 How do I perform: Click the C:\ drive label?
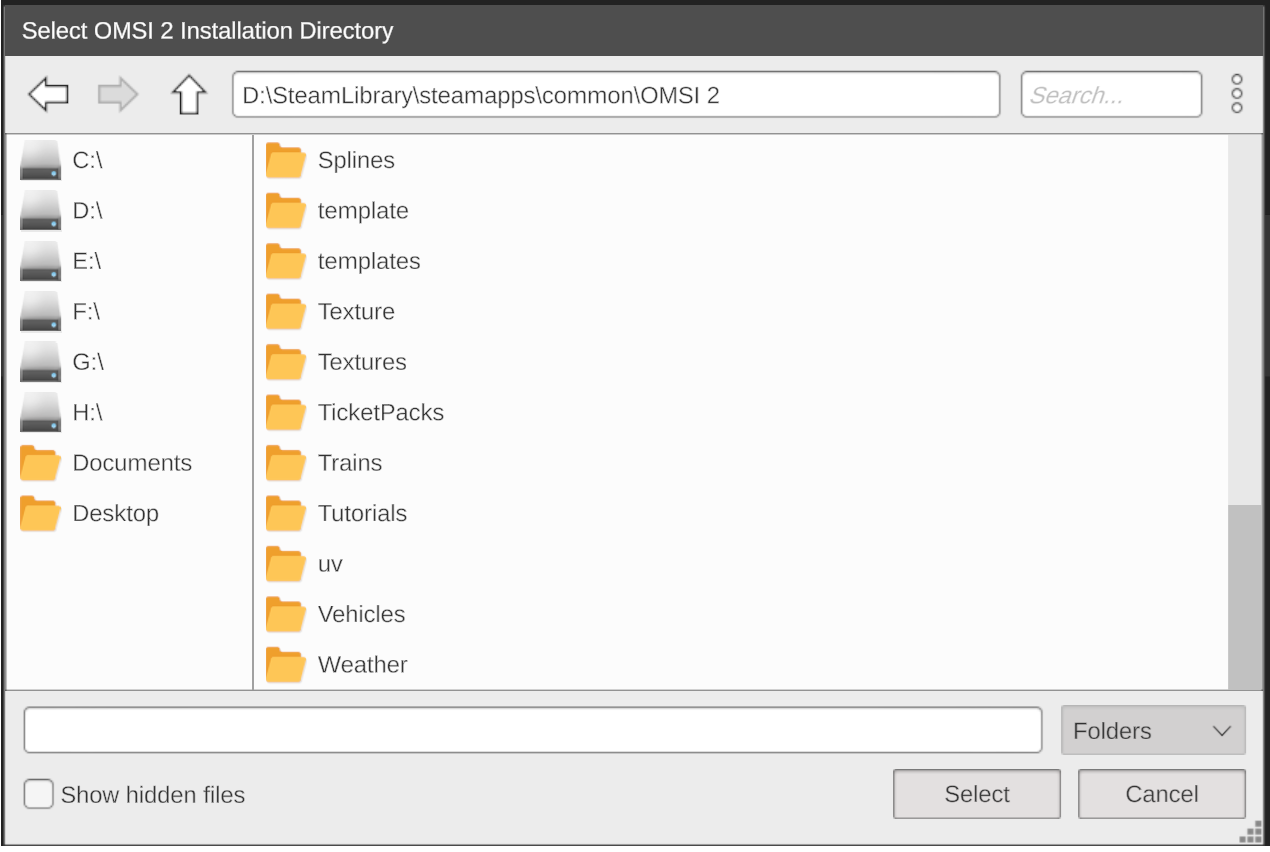tap(88, 160)
